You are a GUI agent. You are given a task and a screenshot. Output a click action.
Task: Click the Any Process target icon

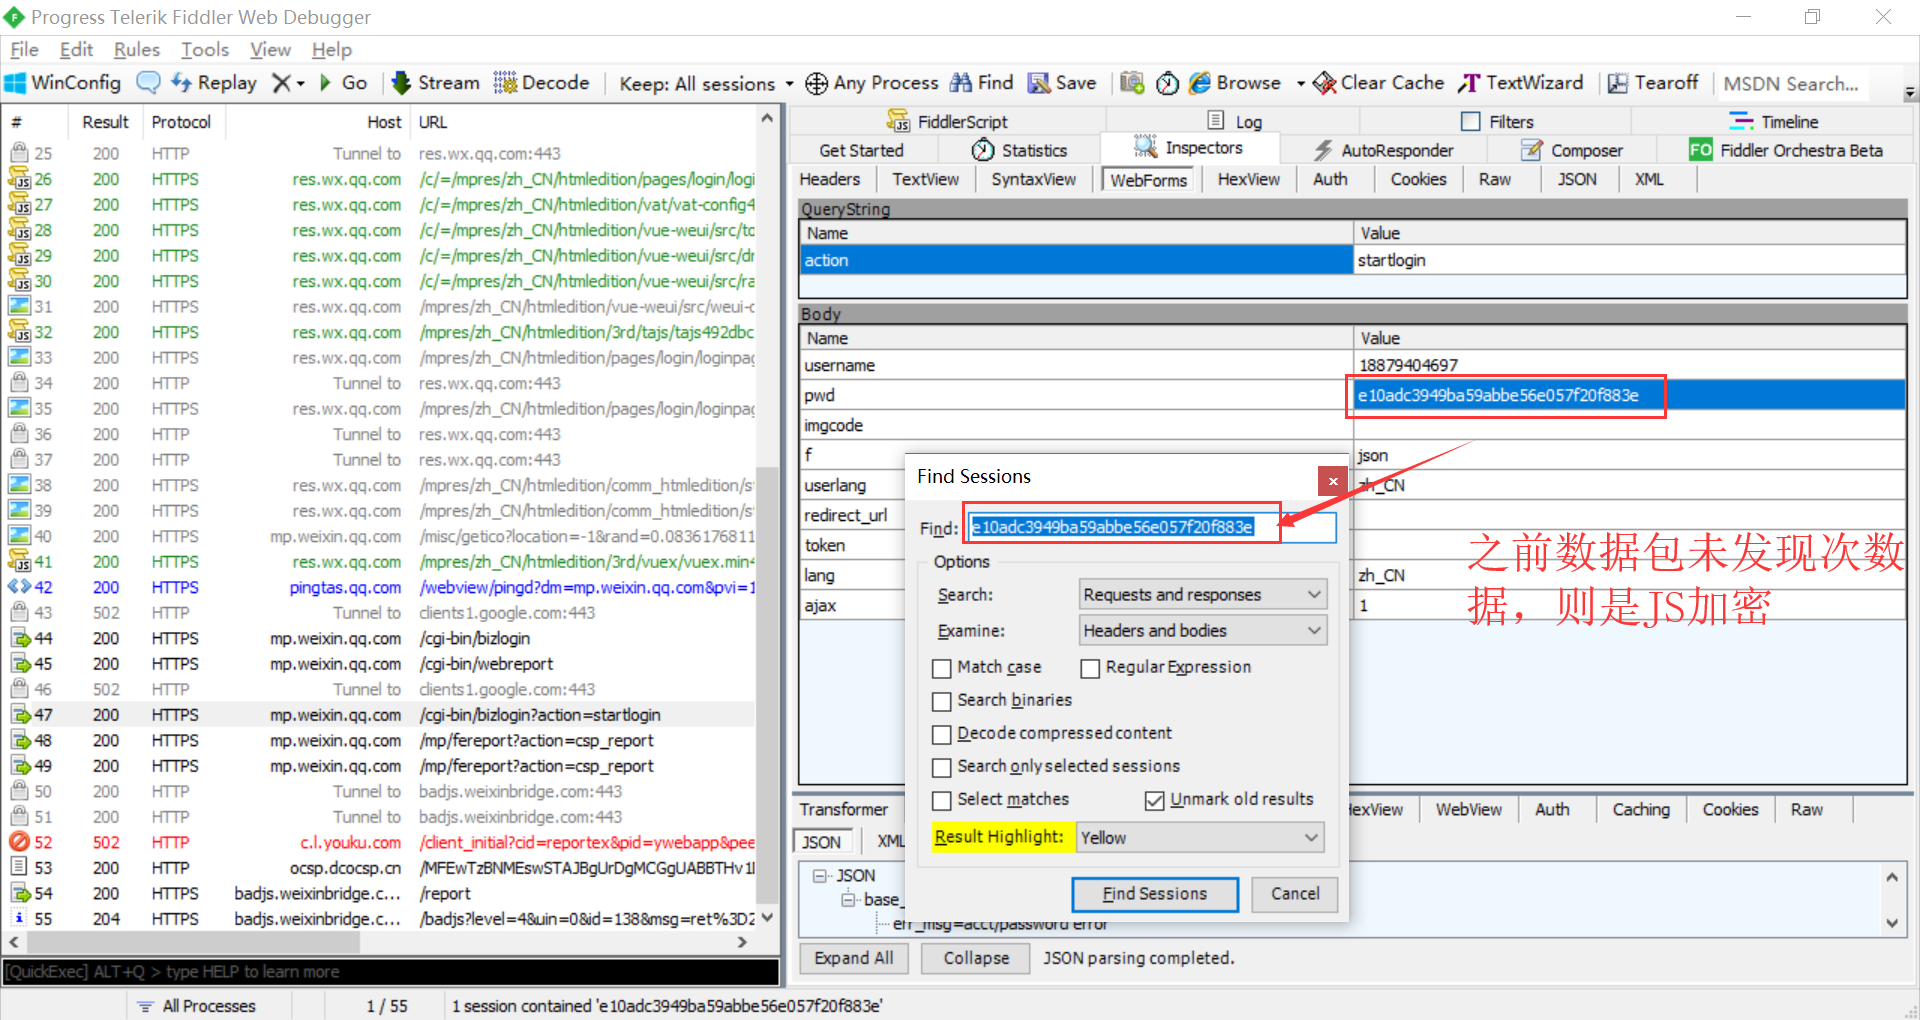coord(816,83)
